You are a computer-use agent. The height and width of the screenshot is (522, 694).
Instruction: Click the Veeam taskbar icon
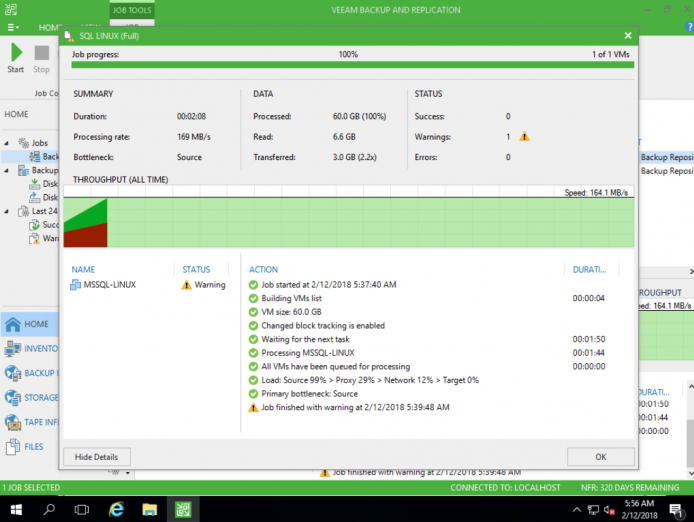point(183,510)
